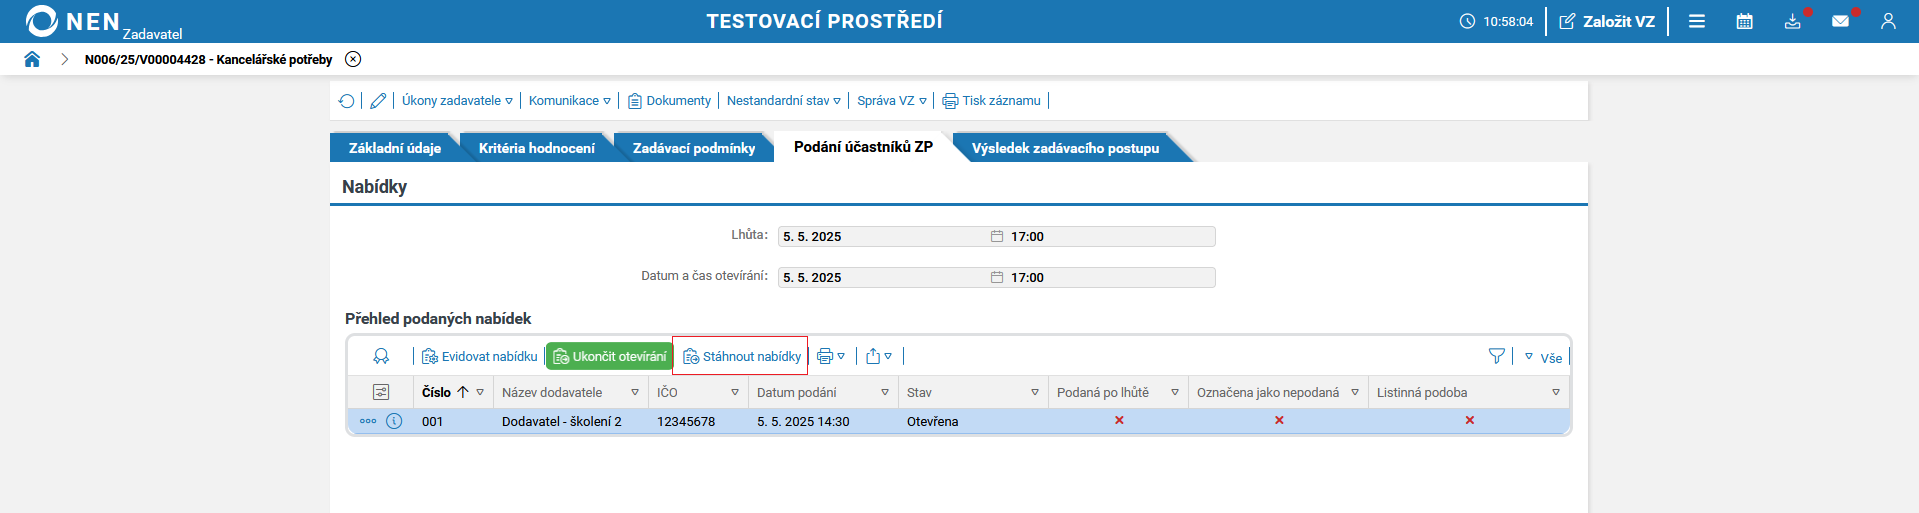Click Listinná podoba cross mark
Image resolution: width=1919 pixels, height=513 pixels.
[x=1470, y=421]
